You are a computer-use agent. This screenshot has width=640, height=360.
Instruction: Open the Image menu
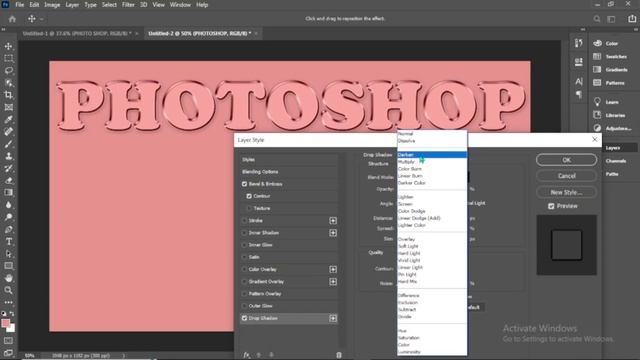coord(52,5)
